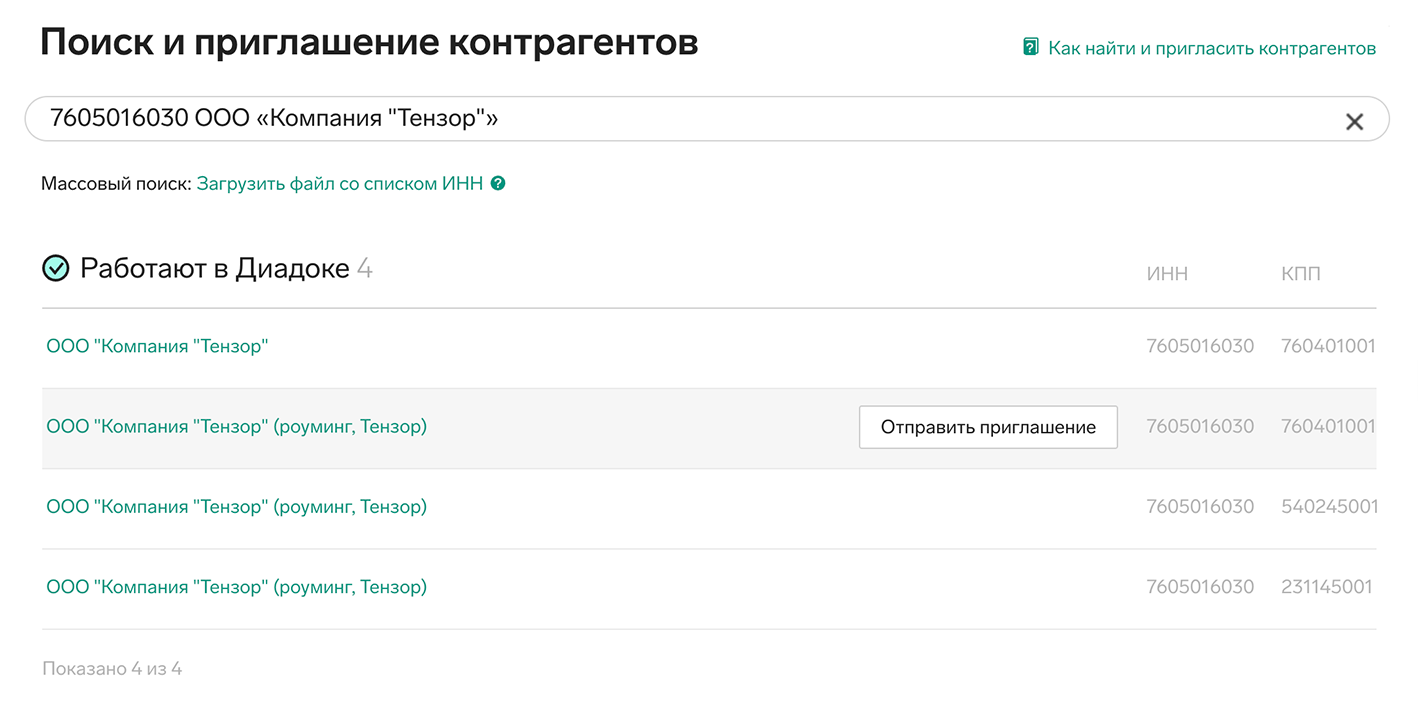Select КПП 760401001 in the Отправить приглашение row

point(1328,427)
